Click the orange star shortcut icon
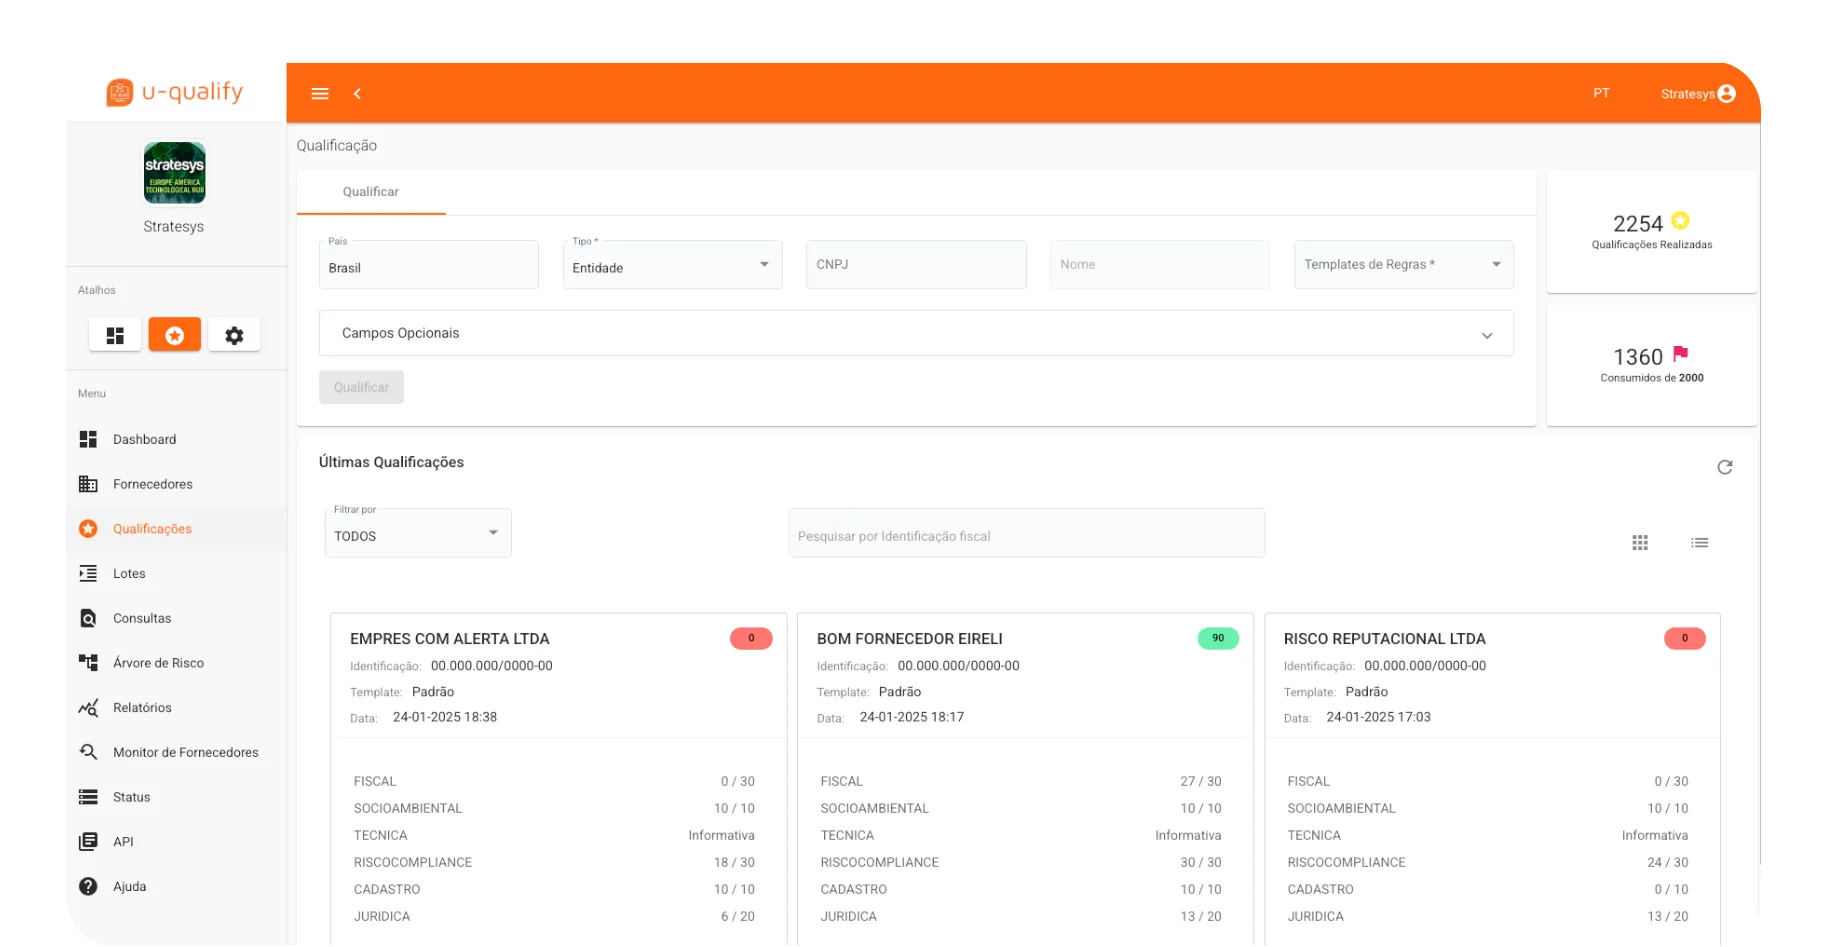 [x=175, y=335]
